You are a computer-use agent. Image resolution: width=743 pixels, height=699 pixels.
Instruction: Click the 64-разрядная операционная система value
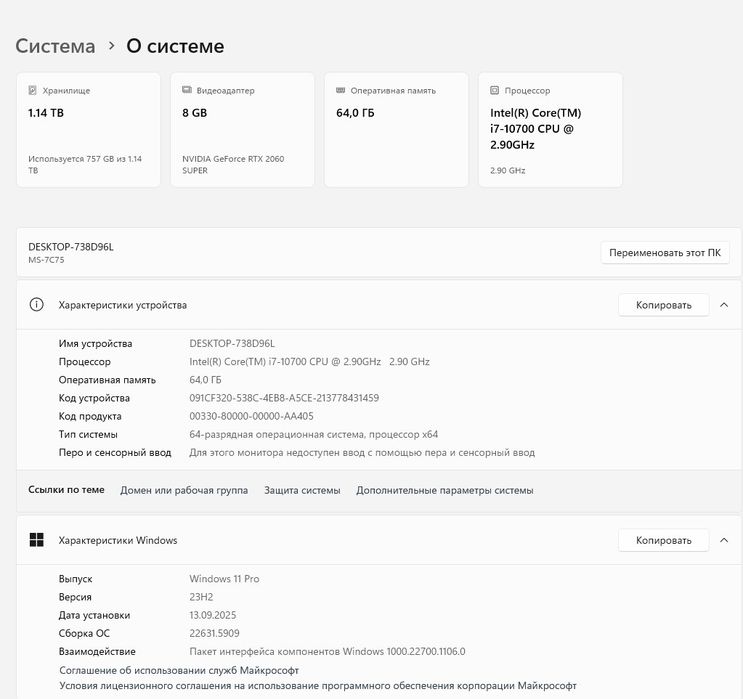pyautogui.click(x=314, y=434)
